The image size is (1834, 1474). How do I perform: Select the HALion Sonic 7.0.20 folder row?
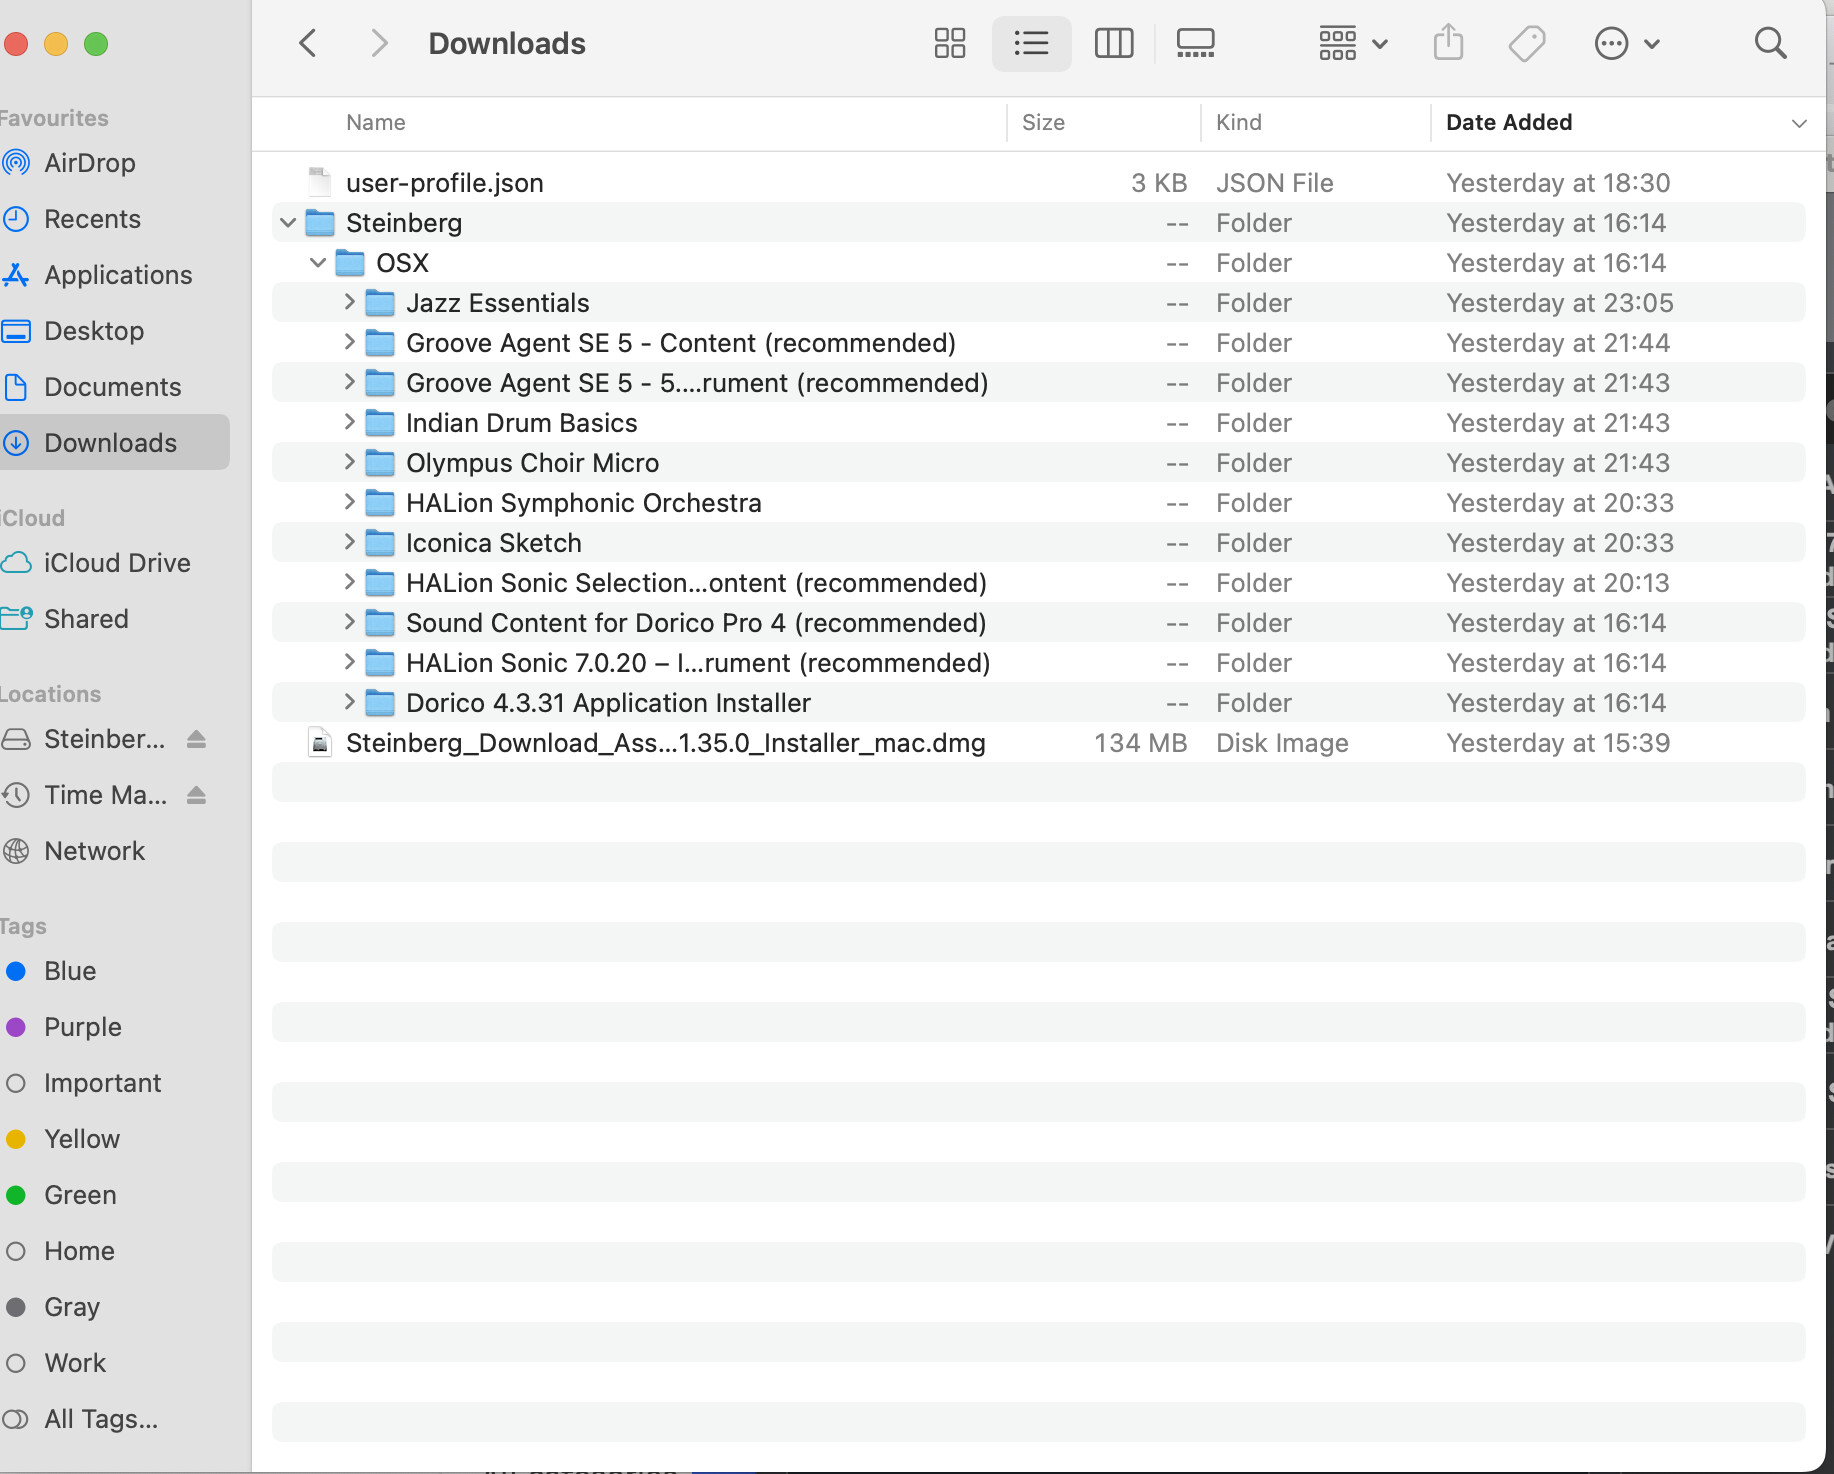[1038, 662]
